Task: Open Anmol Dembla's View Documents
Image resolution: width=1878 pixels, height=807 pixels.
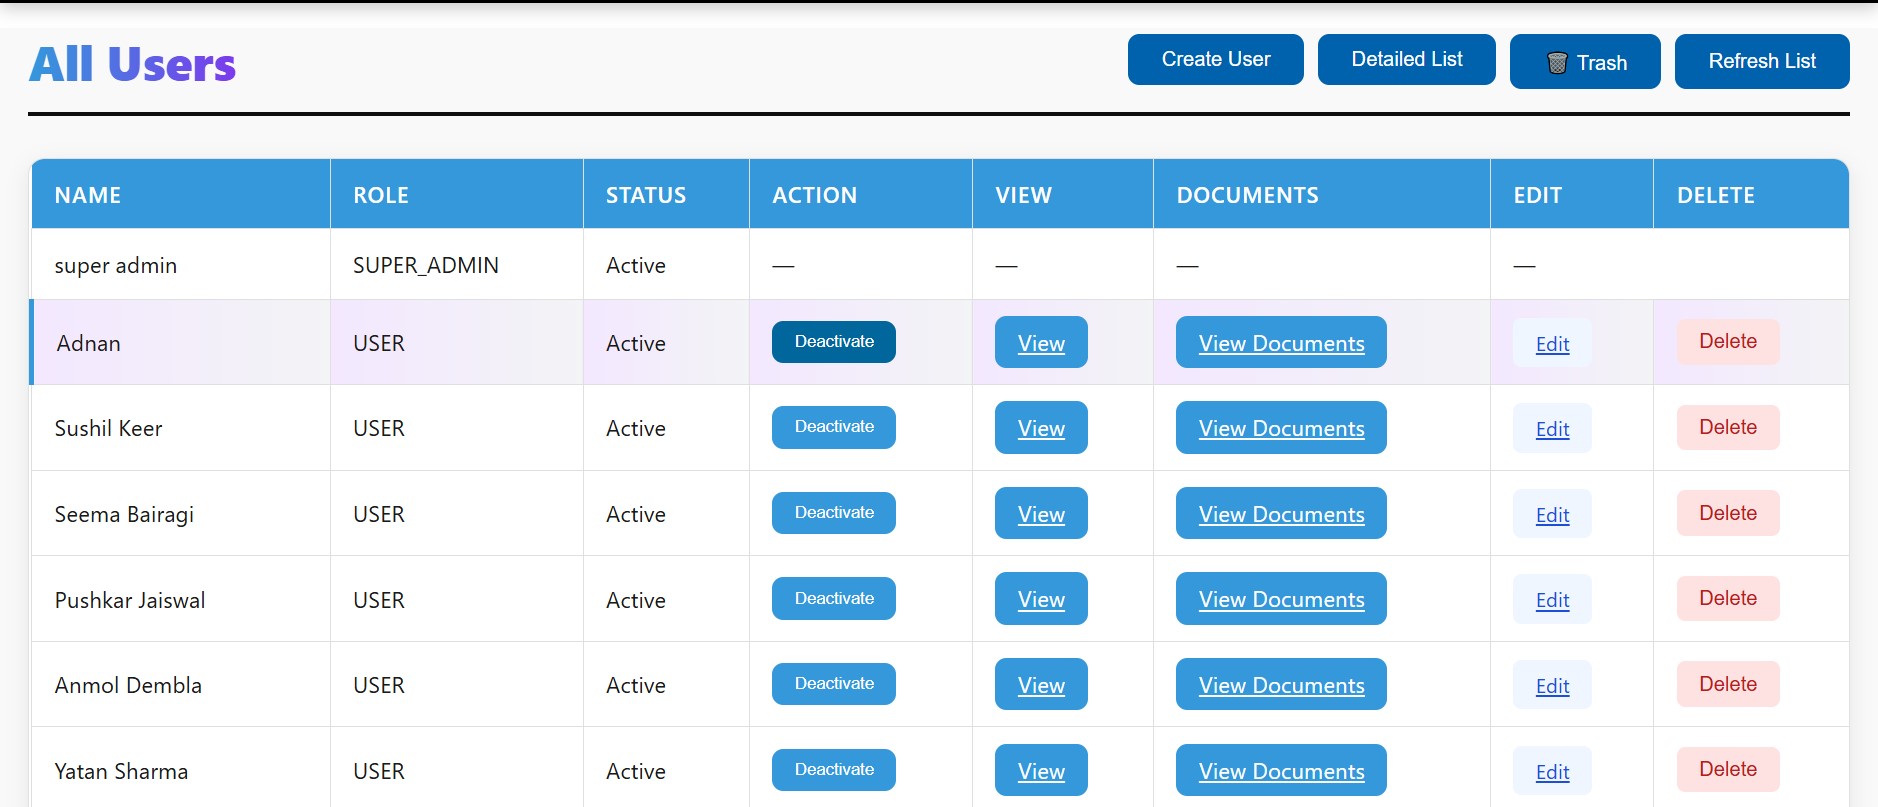Action: point(1281,684)
